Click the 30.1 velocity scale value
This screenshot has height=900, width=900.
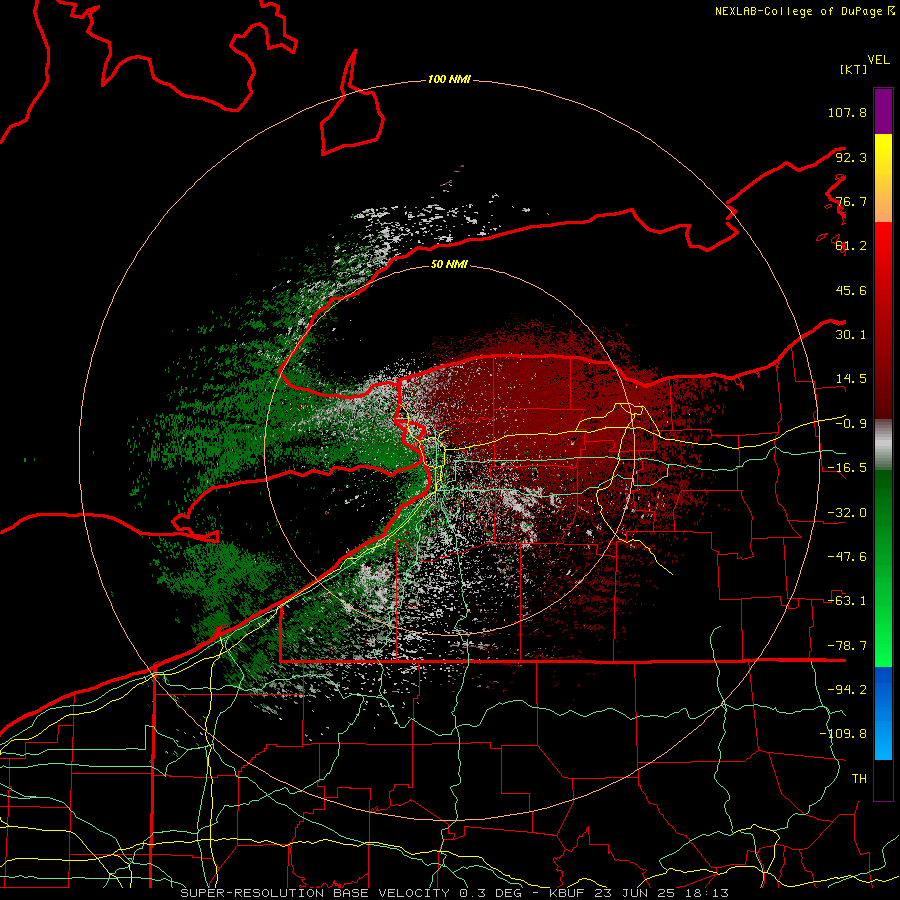(x=851, y=335)
